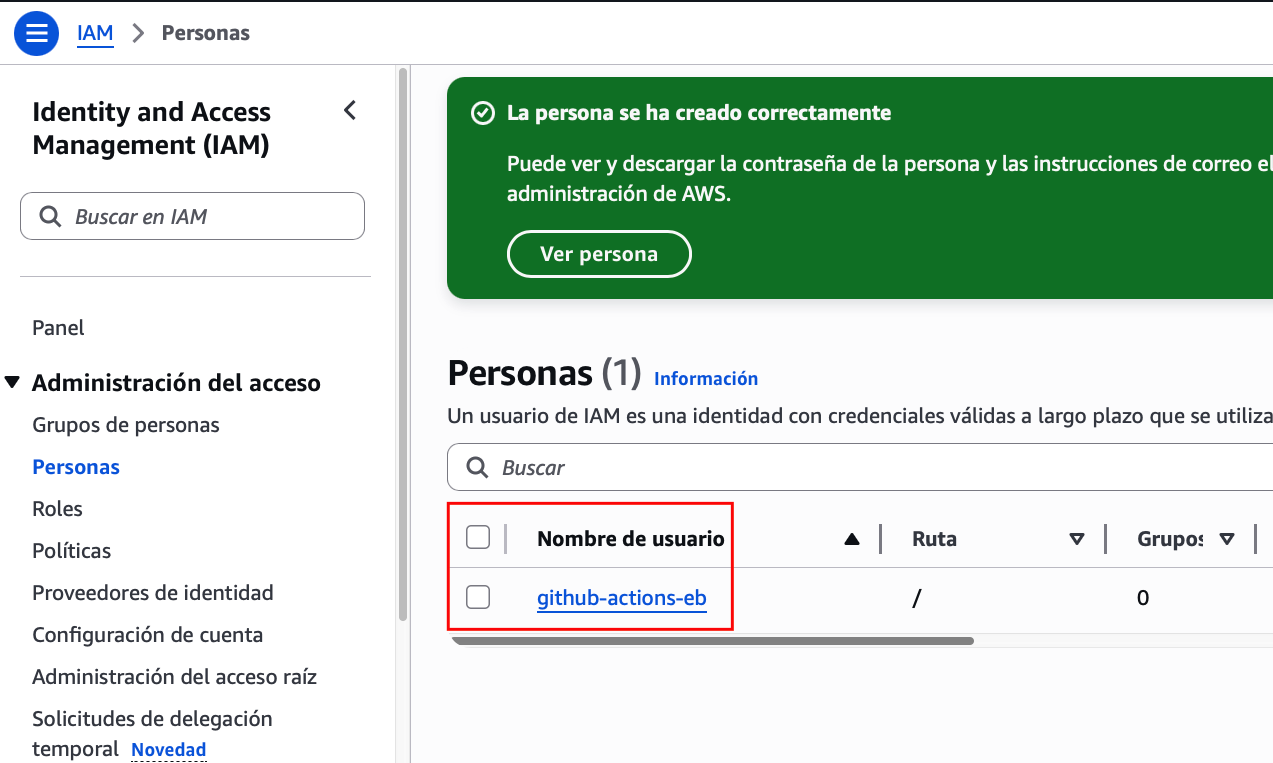1273x763 pixels.
Task: Click the IAM breadcrumb link
Action: [95, 33]
